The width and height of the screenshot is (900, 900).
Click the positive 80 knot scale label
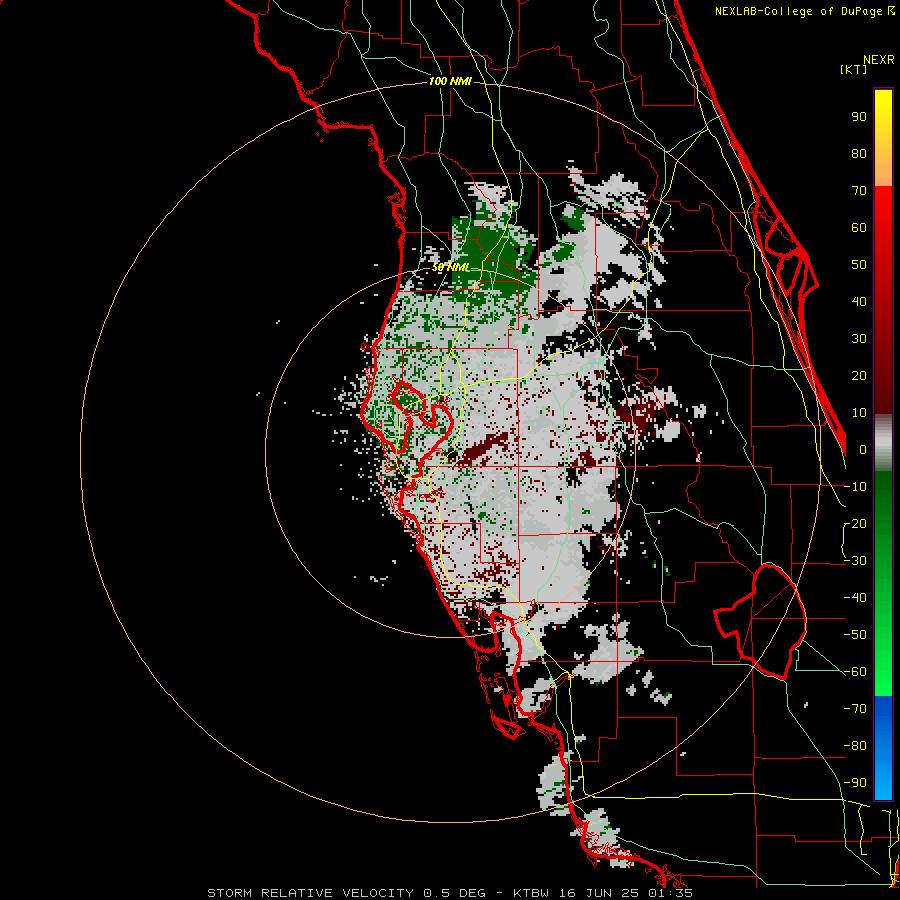click(x=859, y=154)
